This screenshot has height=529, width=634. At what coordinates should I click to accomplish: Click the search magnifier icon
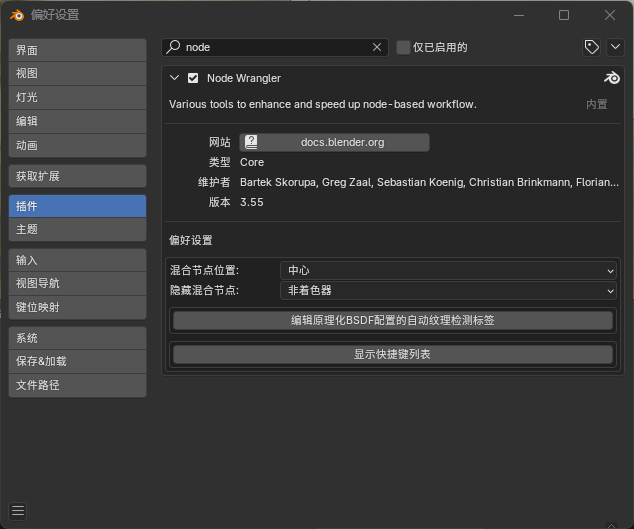coord(173,47)
